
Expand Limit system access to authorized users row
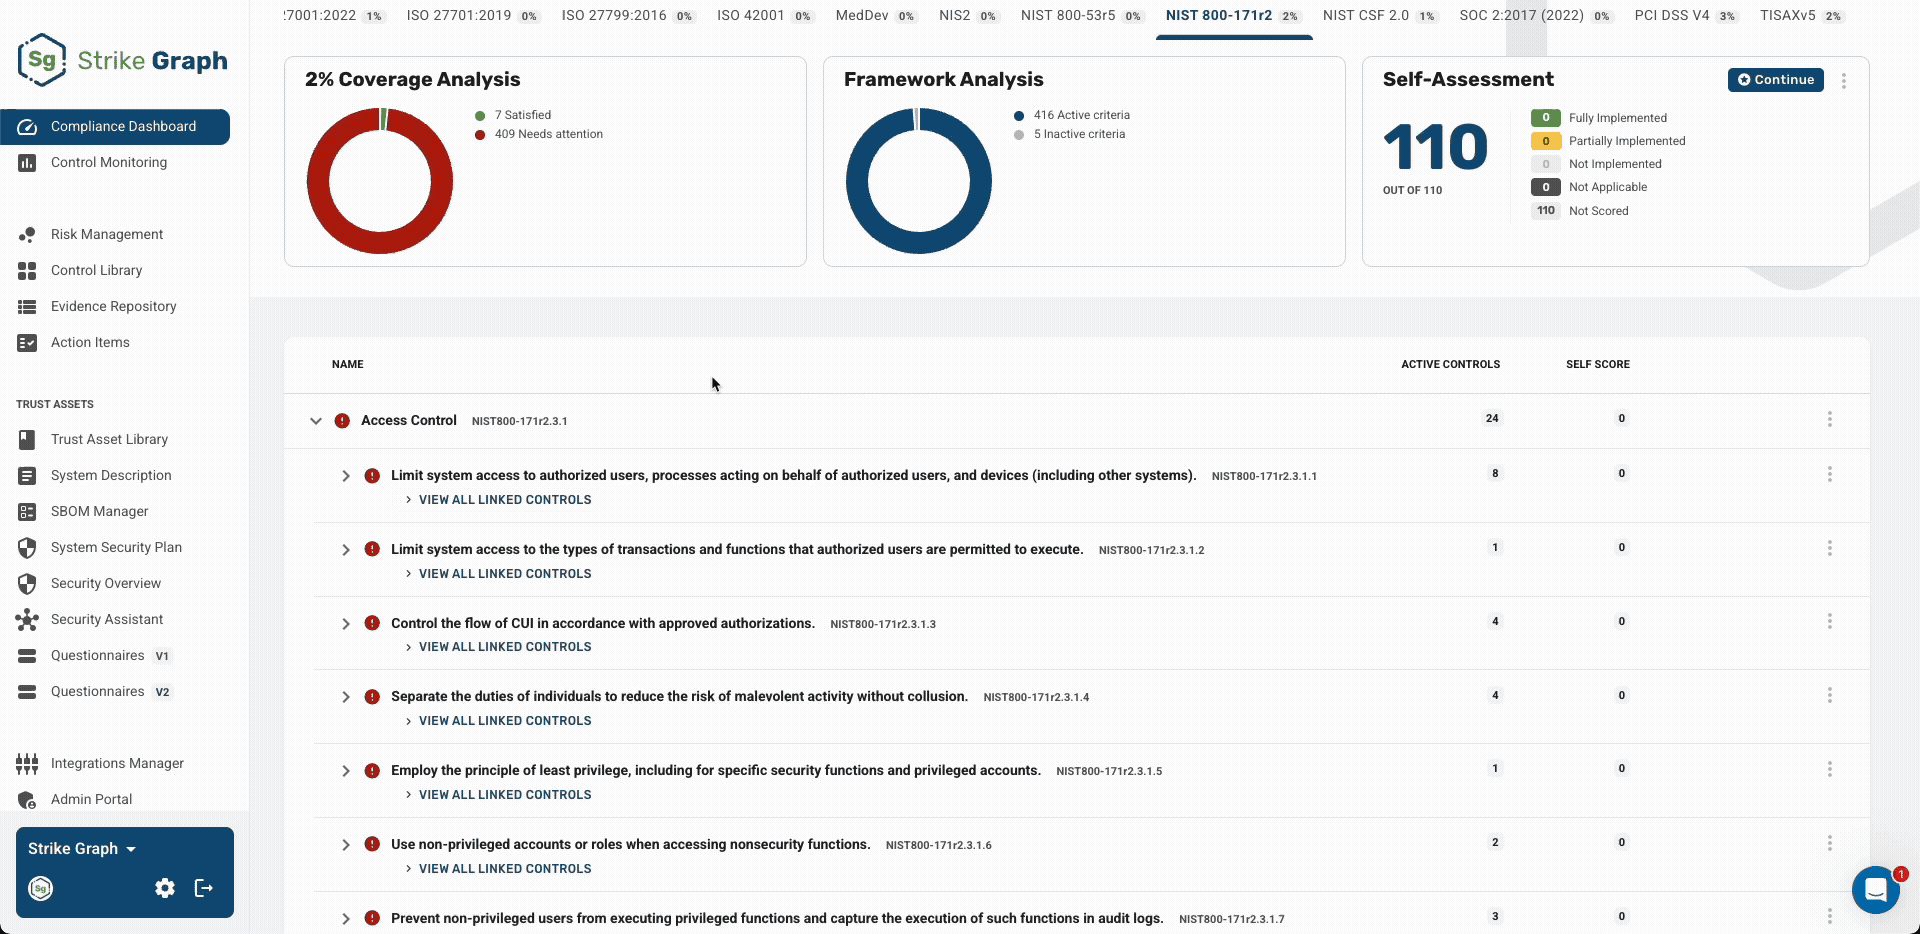(x=346, y=476)
